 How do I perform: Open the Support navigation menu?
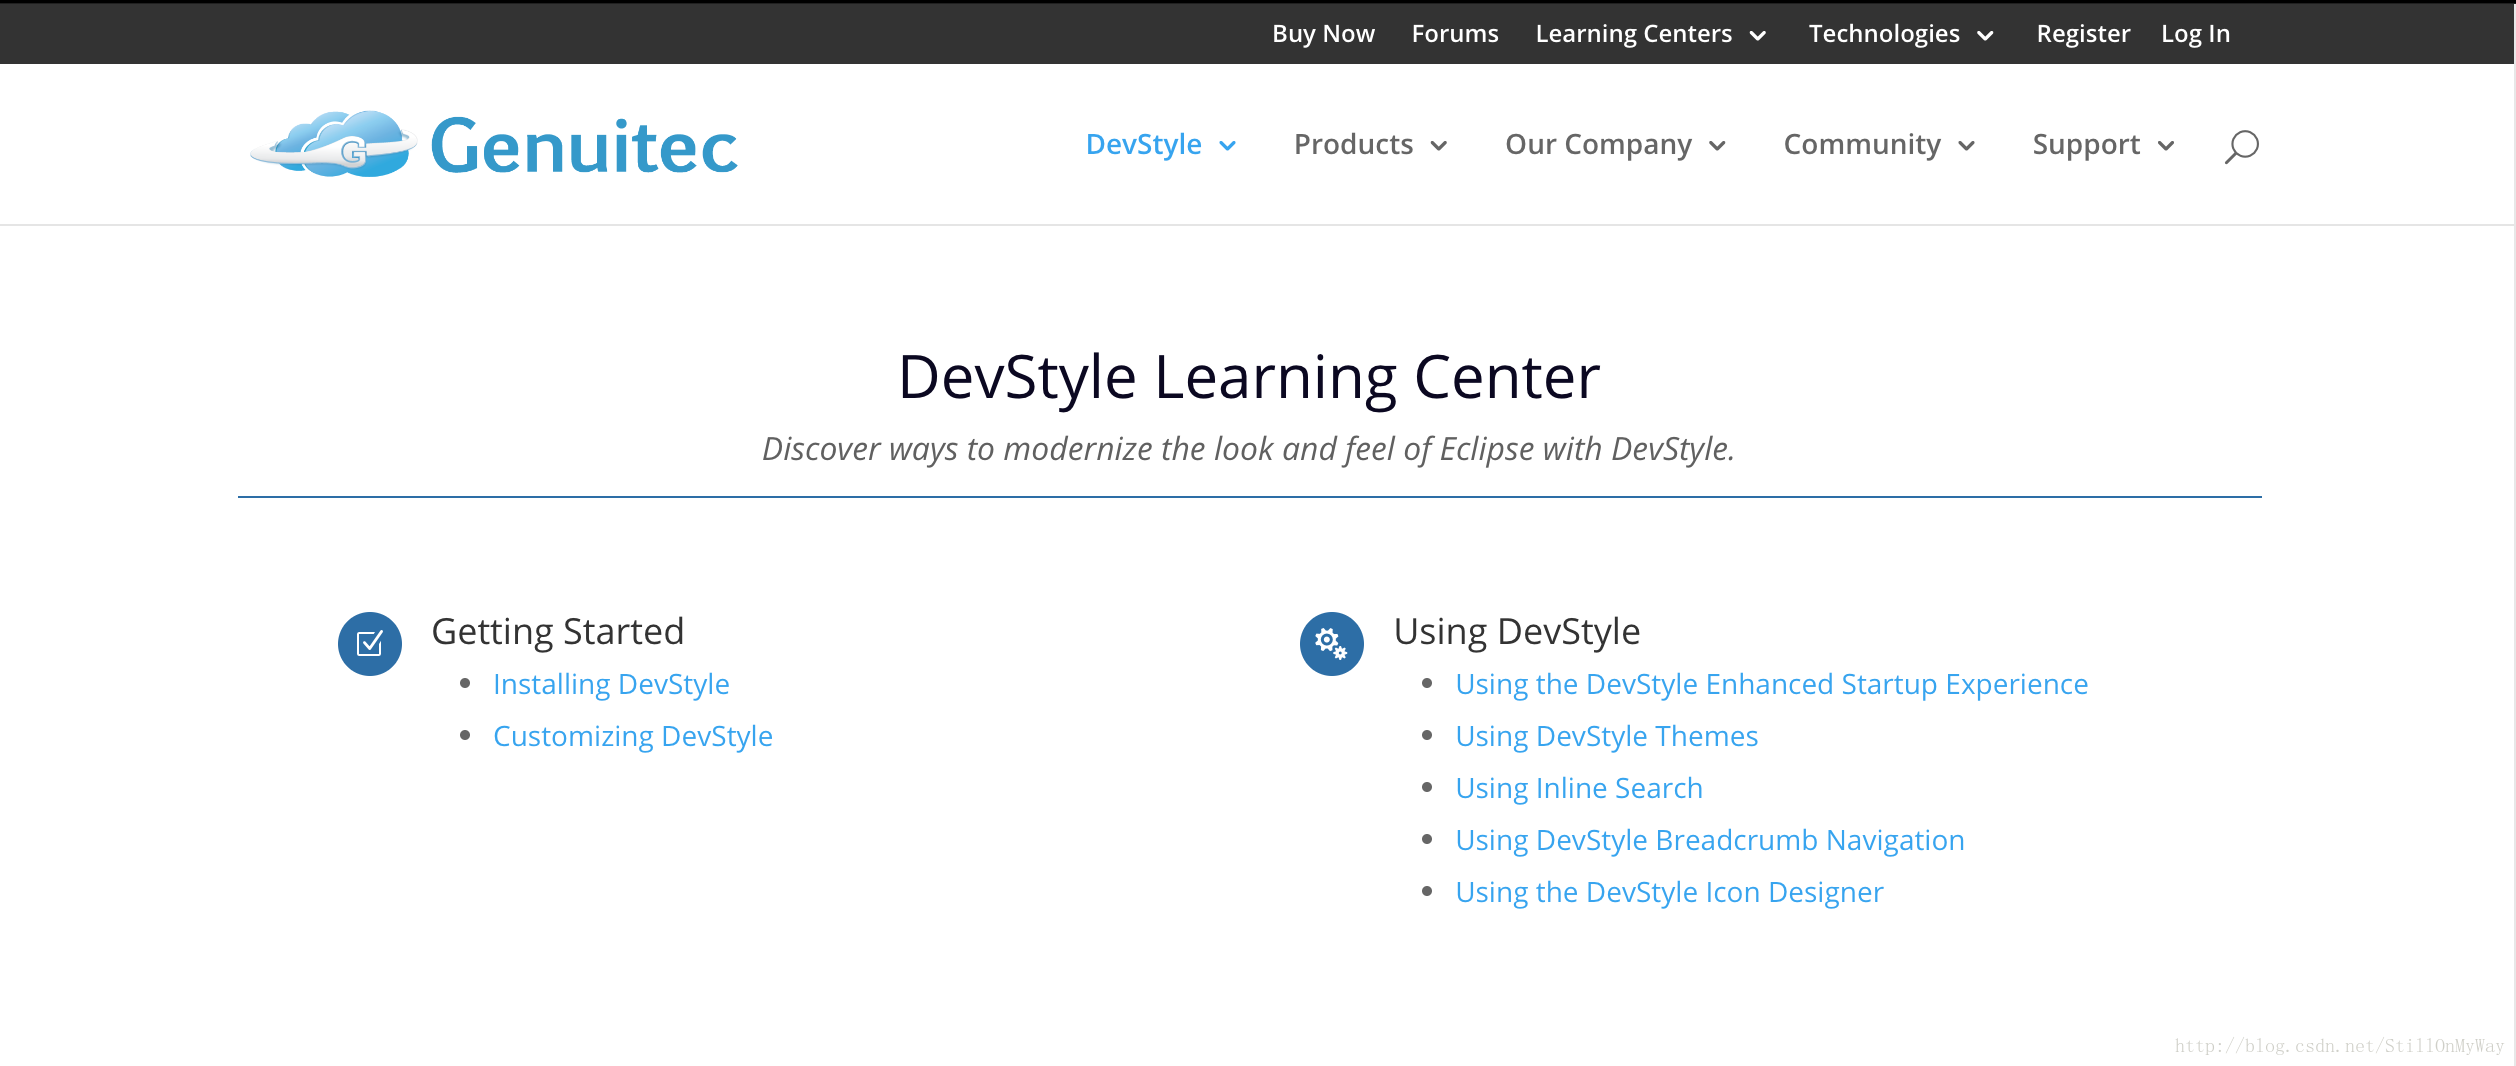coord(2087,145)
